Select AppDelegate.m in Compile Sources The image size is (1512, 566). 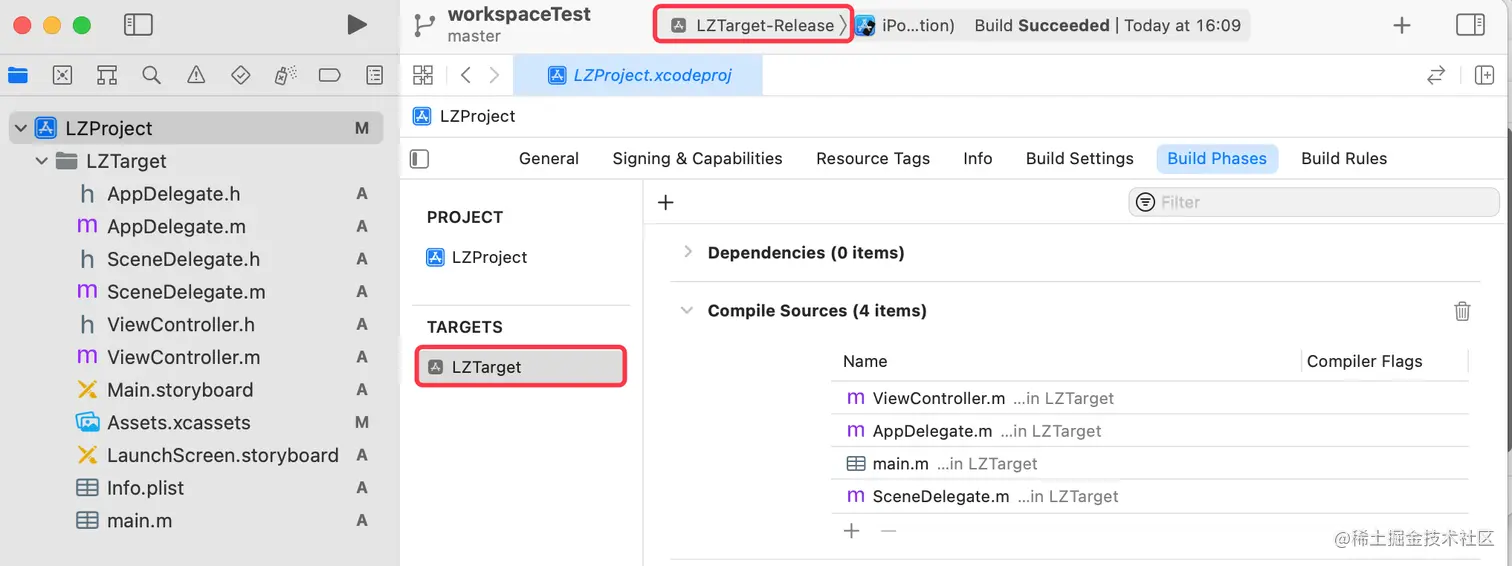[1150, 431]
